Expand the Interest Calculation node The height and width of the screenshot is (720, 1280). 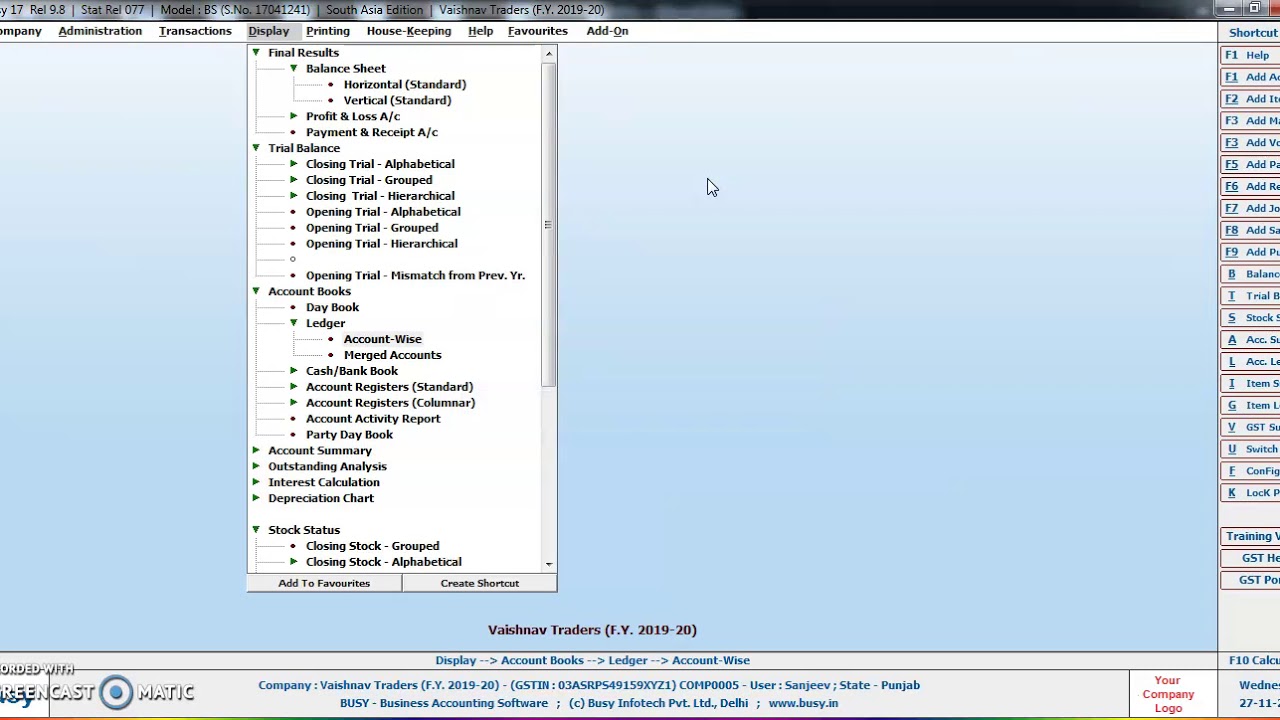[x=256, y=482]
